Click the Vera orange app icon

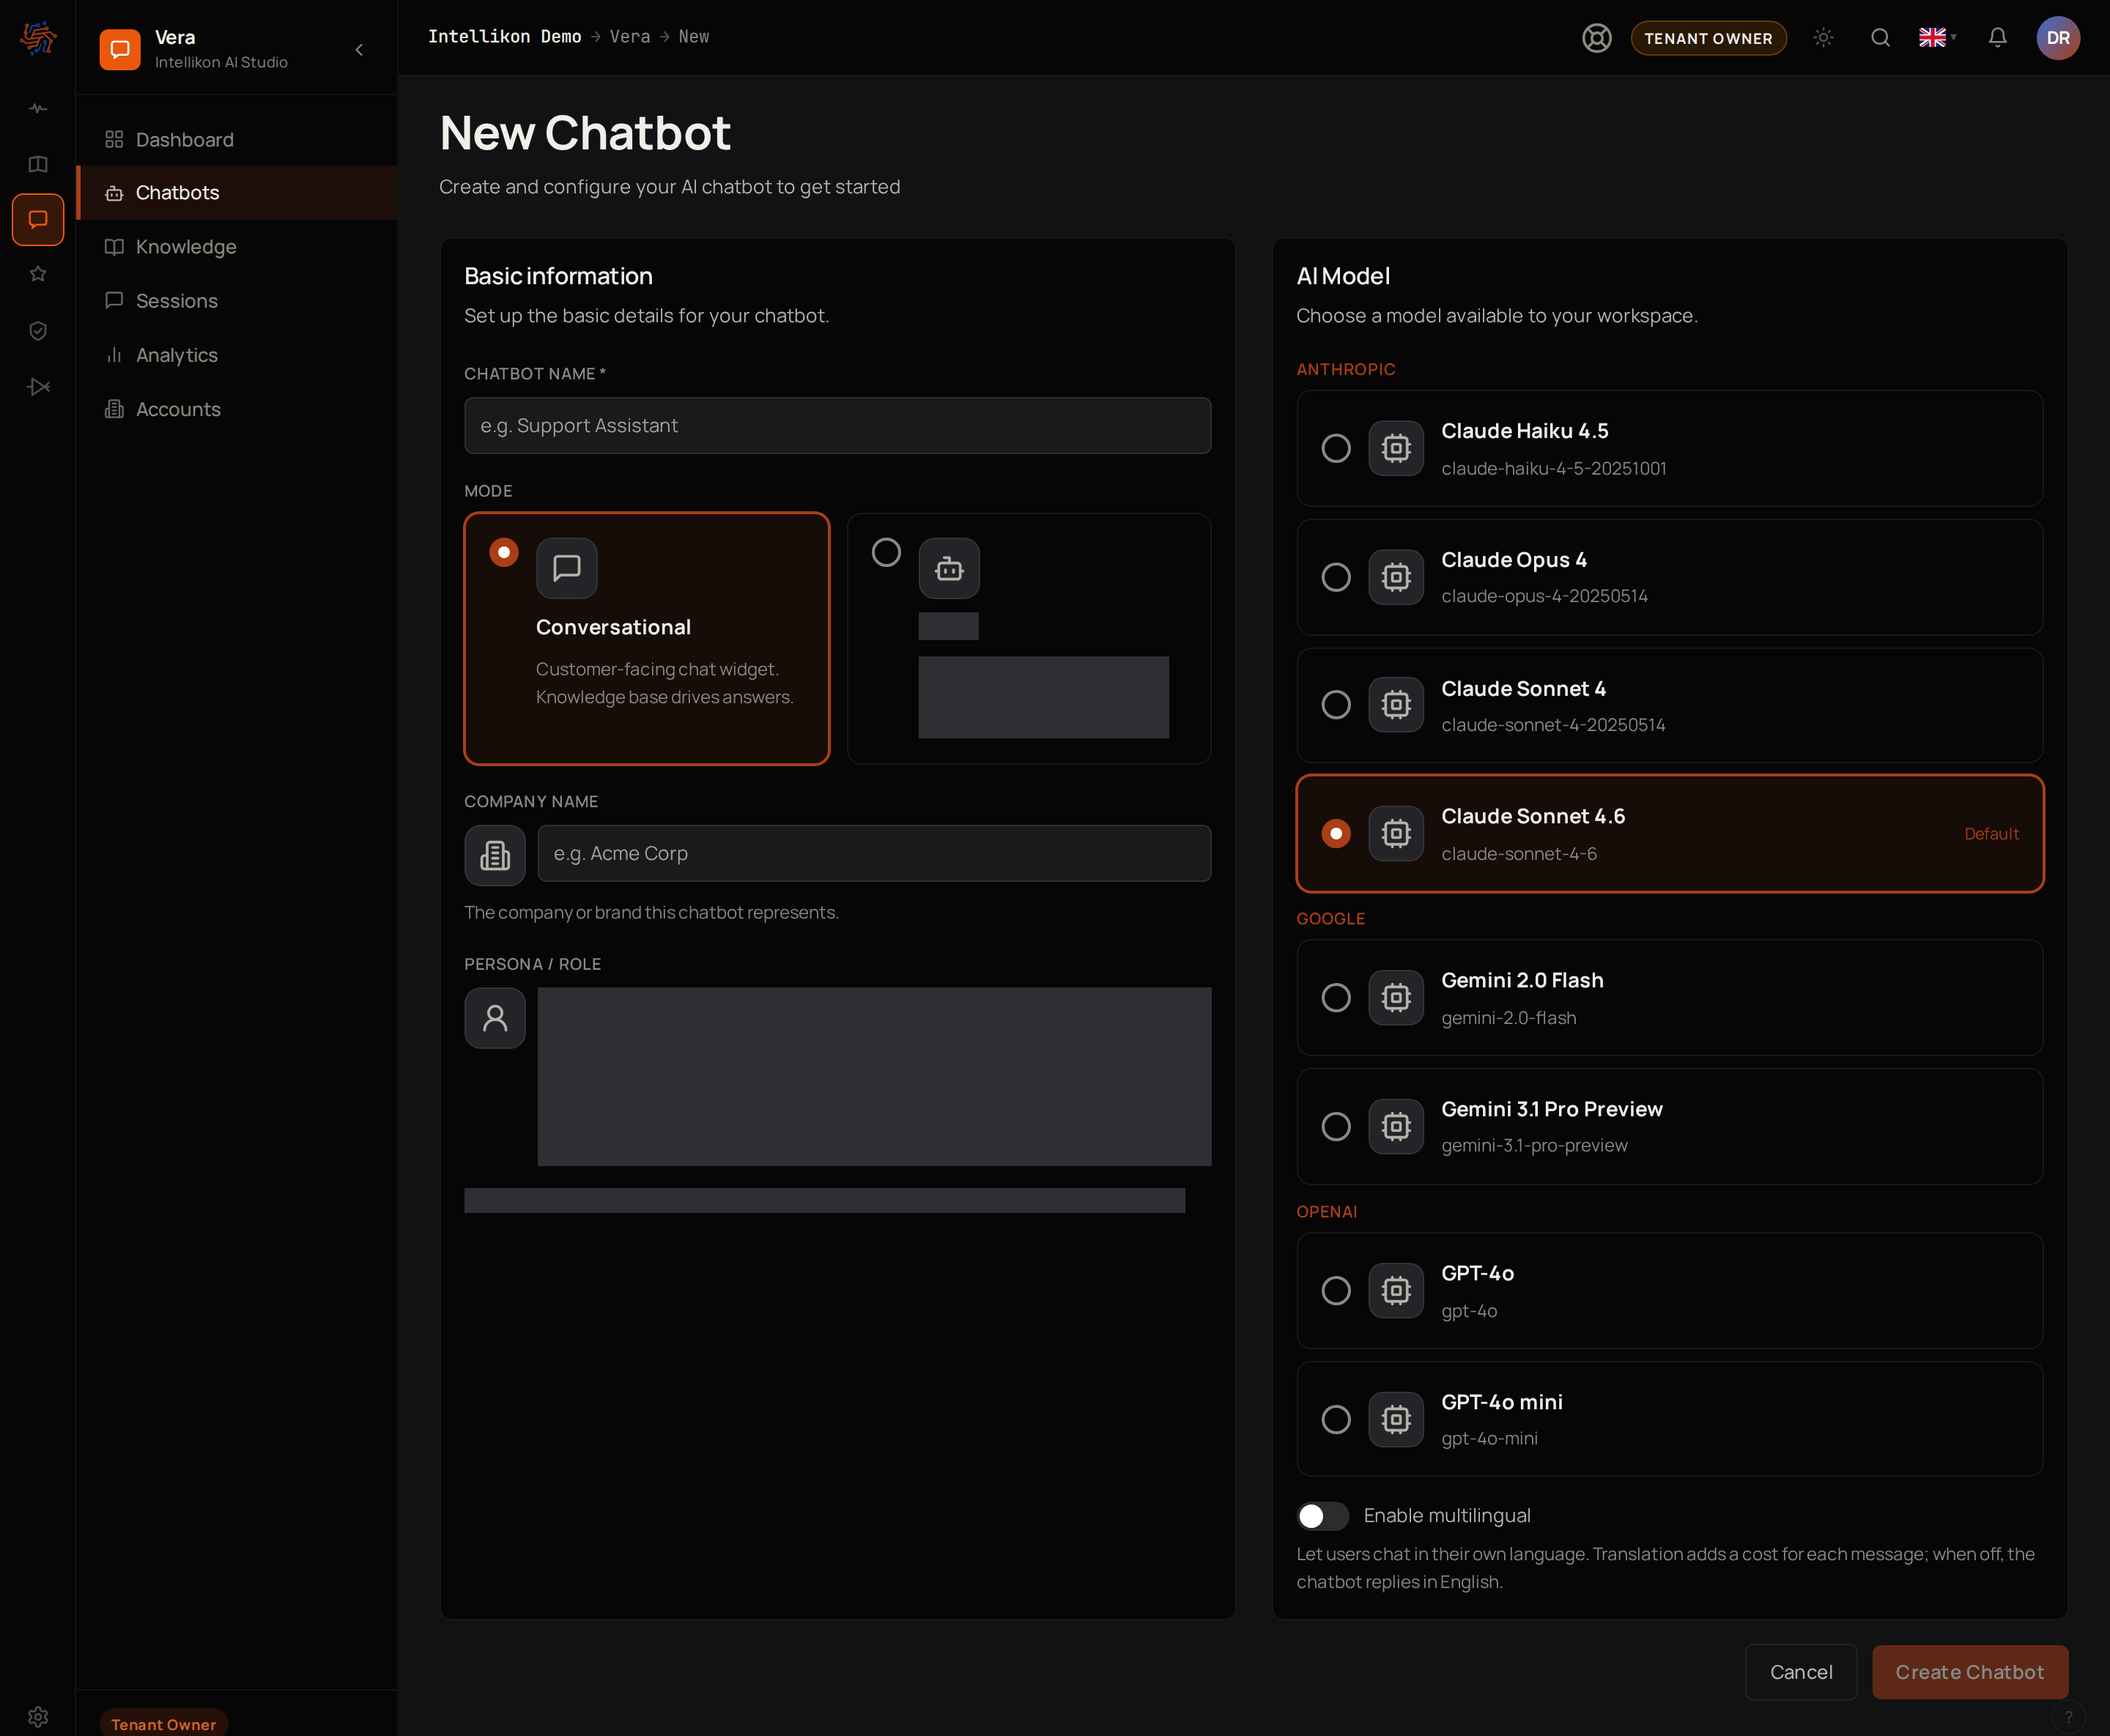click(x=120, y=49)
